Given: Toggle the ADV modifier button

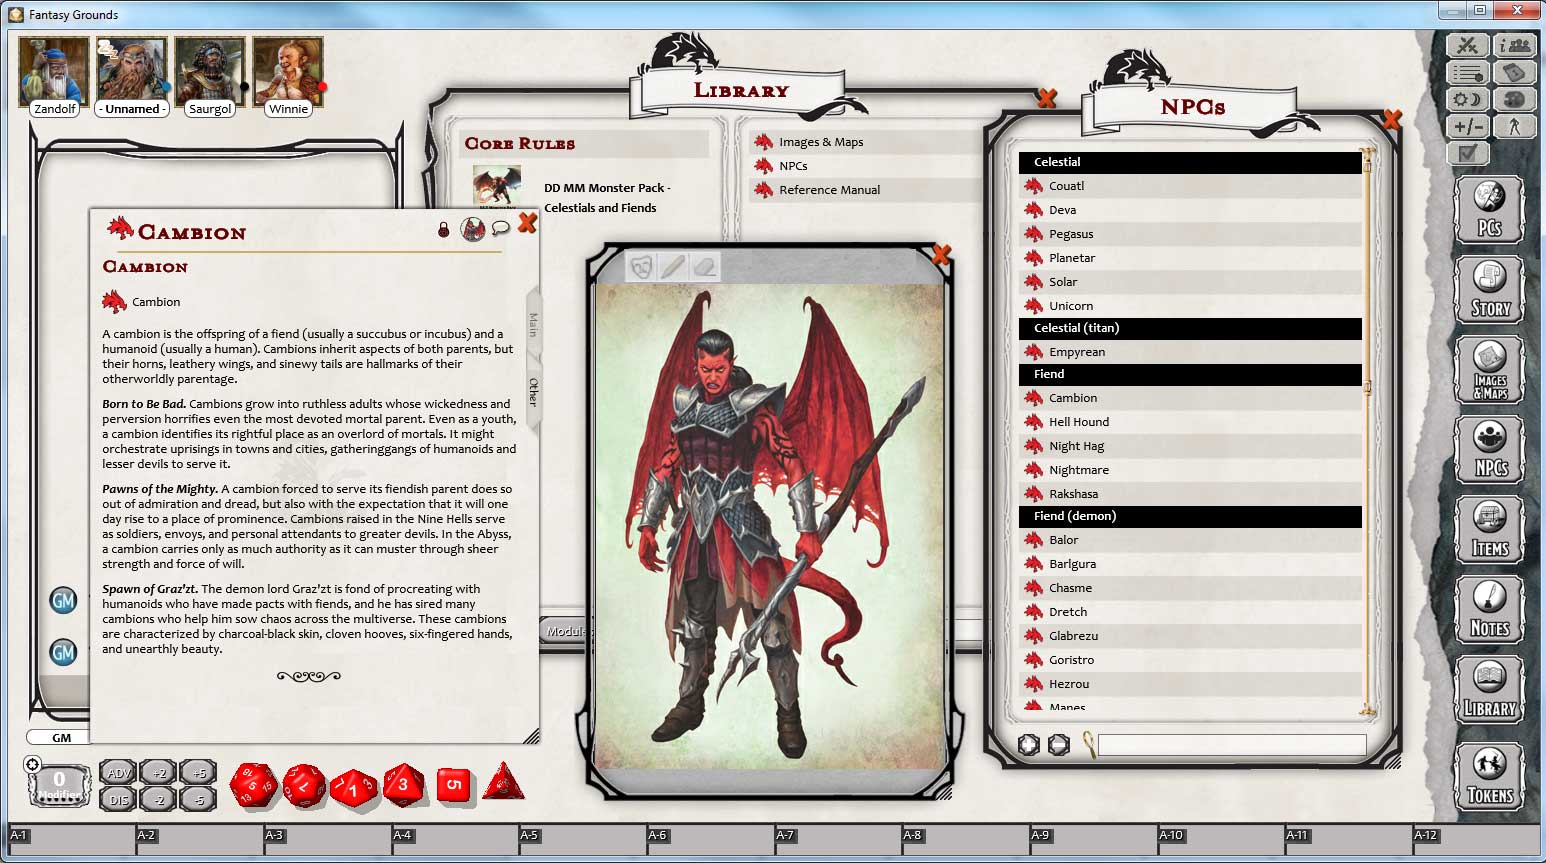Looking at the screenshot, I should click(118, 773).
